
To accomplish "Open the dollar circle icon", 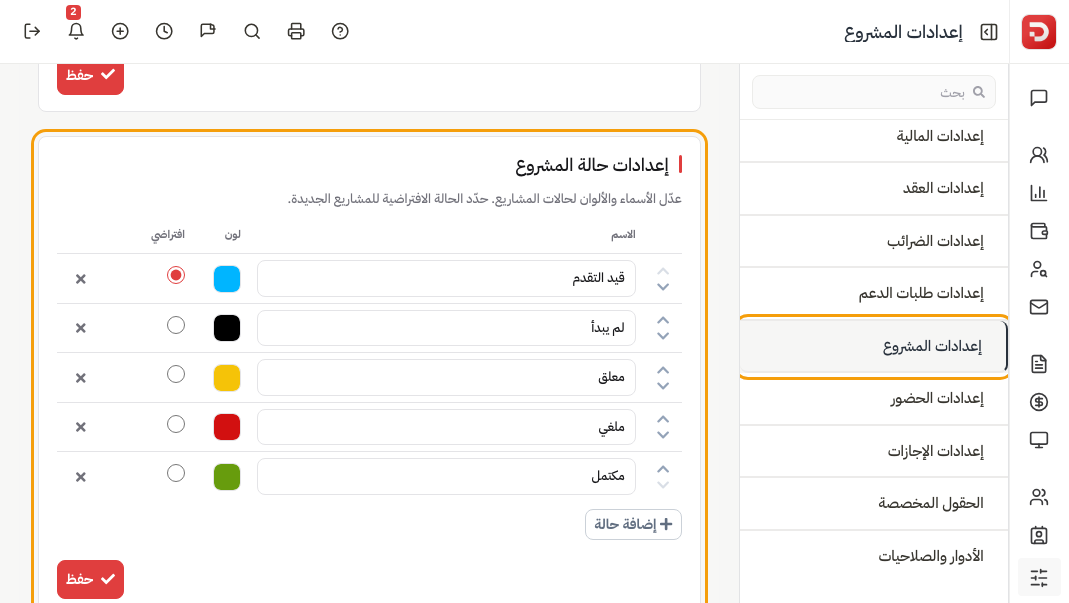I will [1039, 402].
